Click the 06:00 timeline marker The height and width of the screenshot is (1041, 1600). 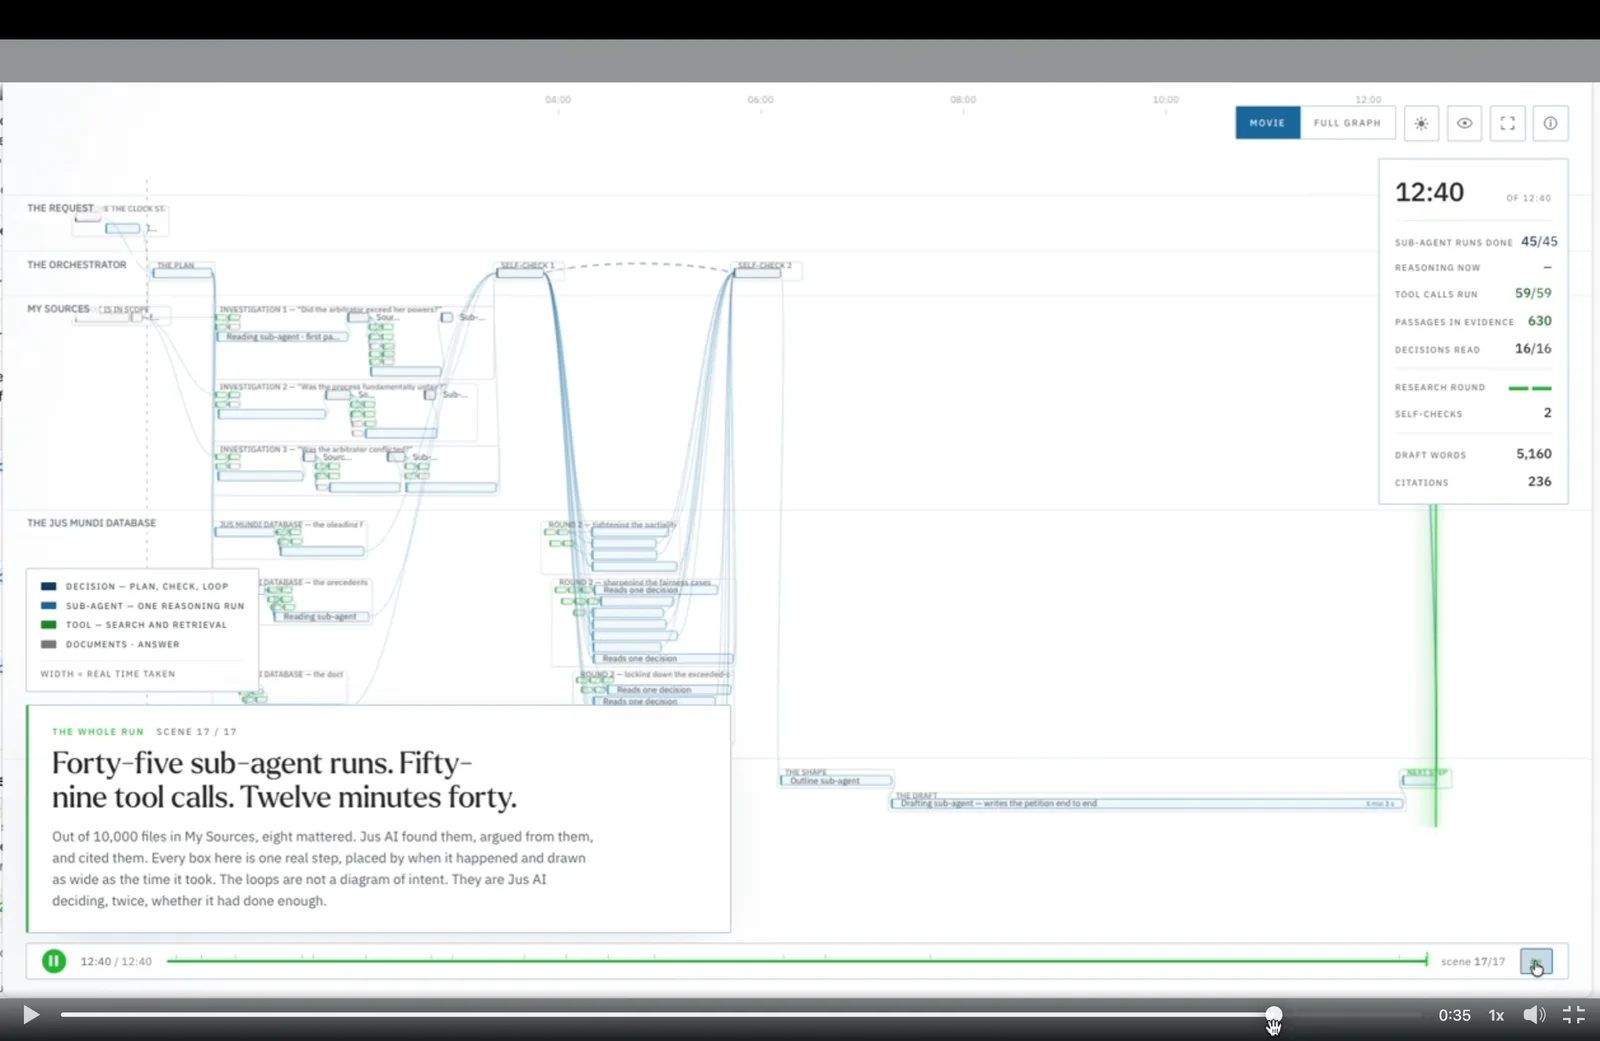[x=760, y=100]
